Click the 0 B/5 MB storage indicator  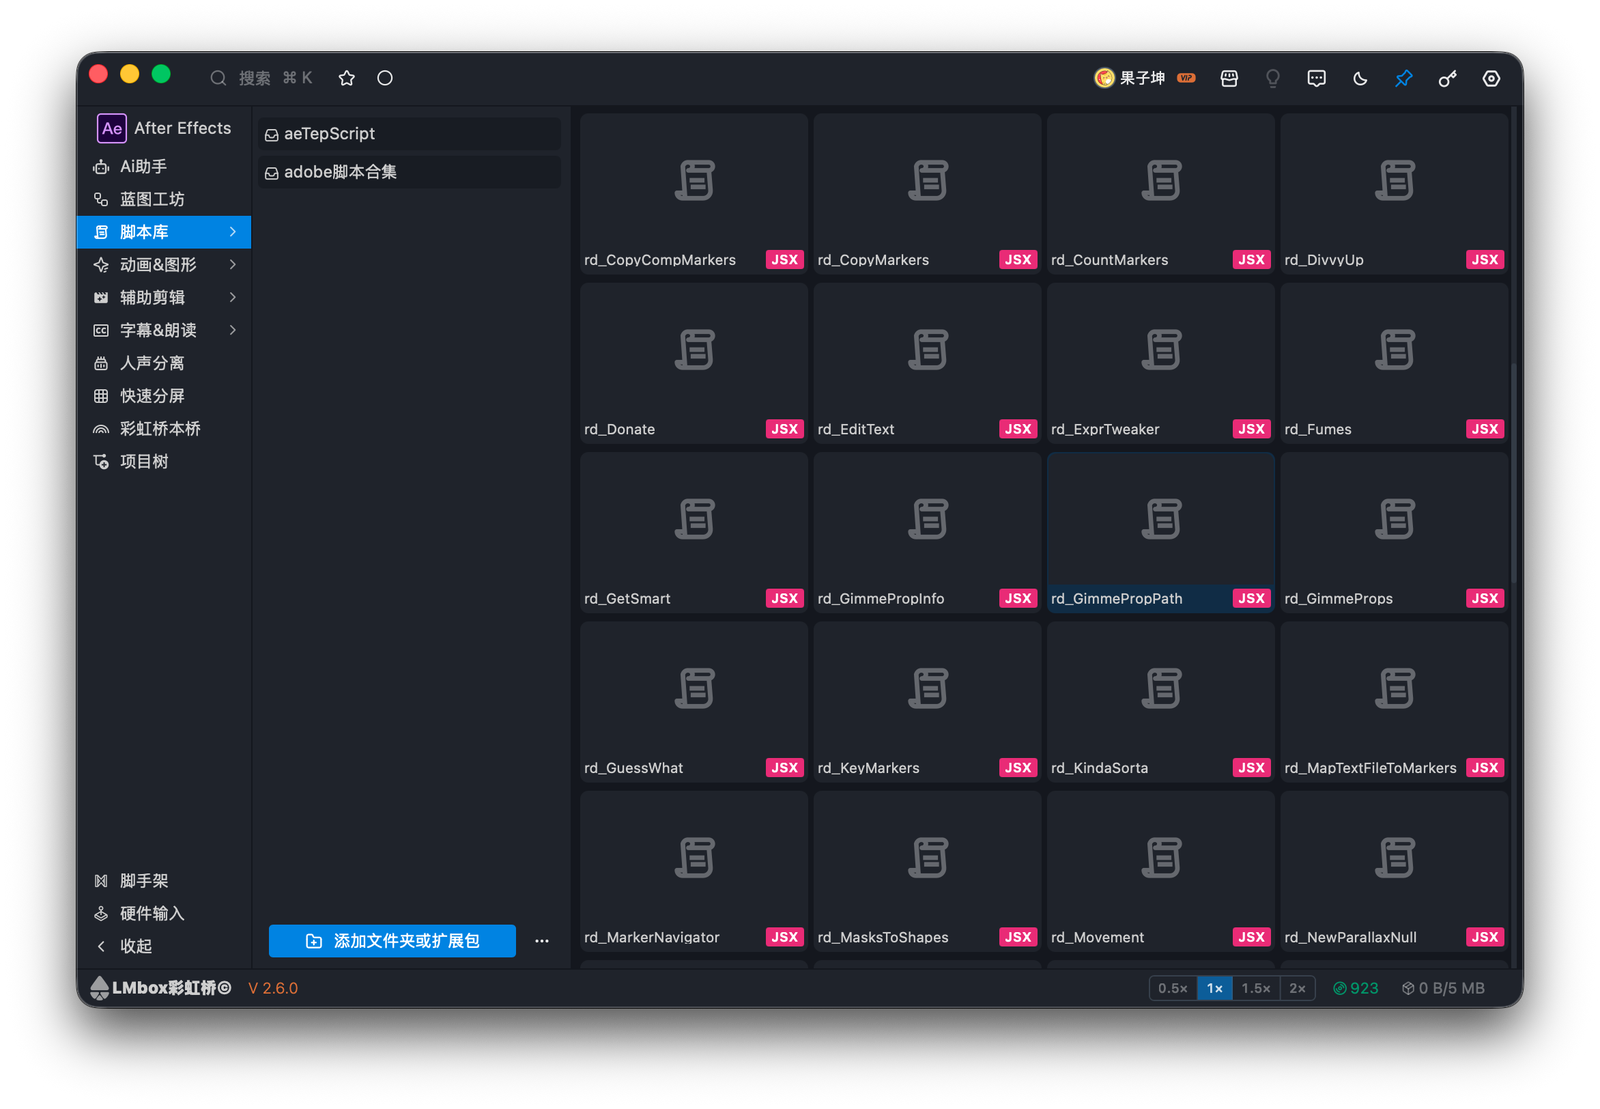pos(1443,988)
